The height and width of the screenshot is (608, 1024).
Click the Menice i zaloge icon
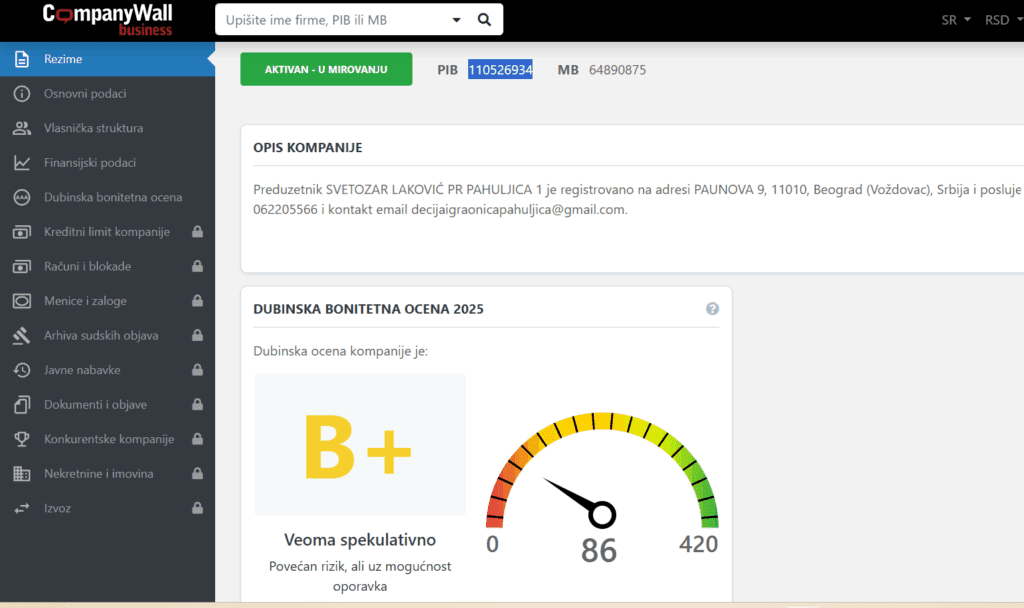pos(21,301)
